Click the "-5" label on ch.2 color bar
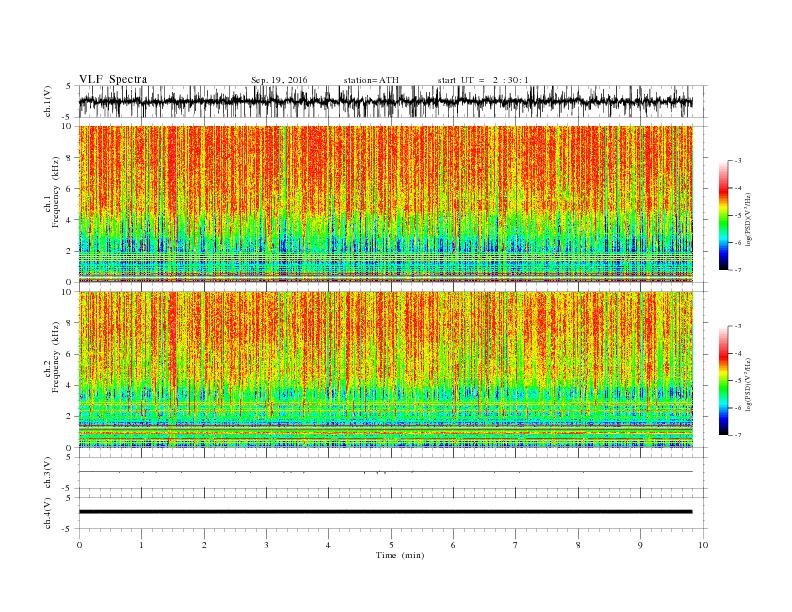Image resolution: width=792 pixels, height=612 pixels. click(x=737, y=381)
